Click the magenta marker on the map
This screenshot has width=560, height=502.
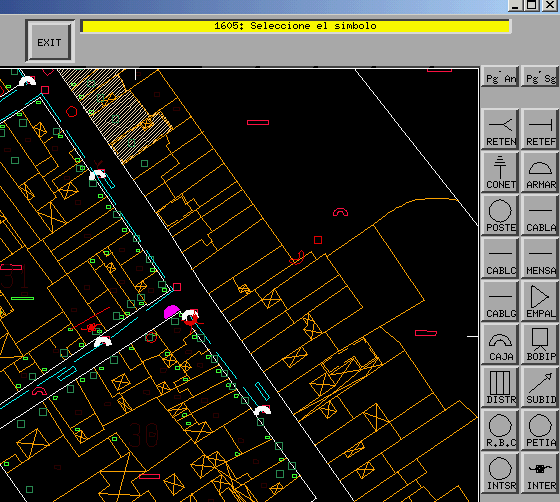171,312
